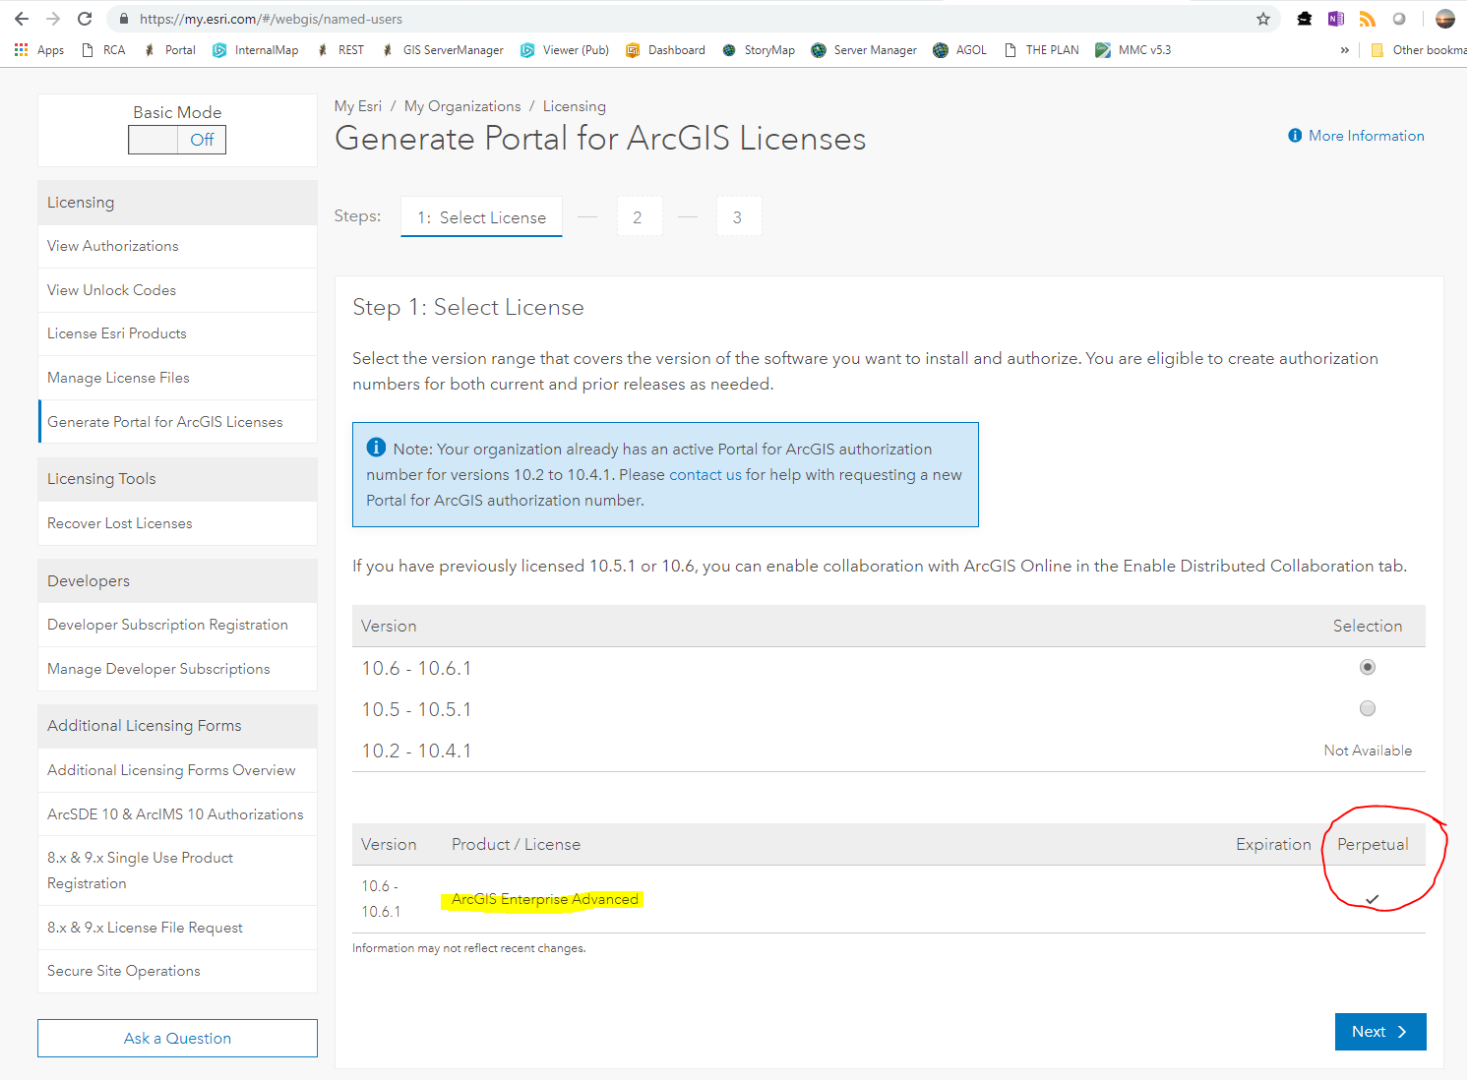This screenshot has height=1080, width=1467.
Task: Open View Authorizations in sidebar
Action: pos(177,246)
